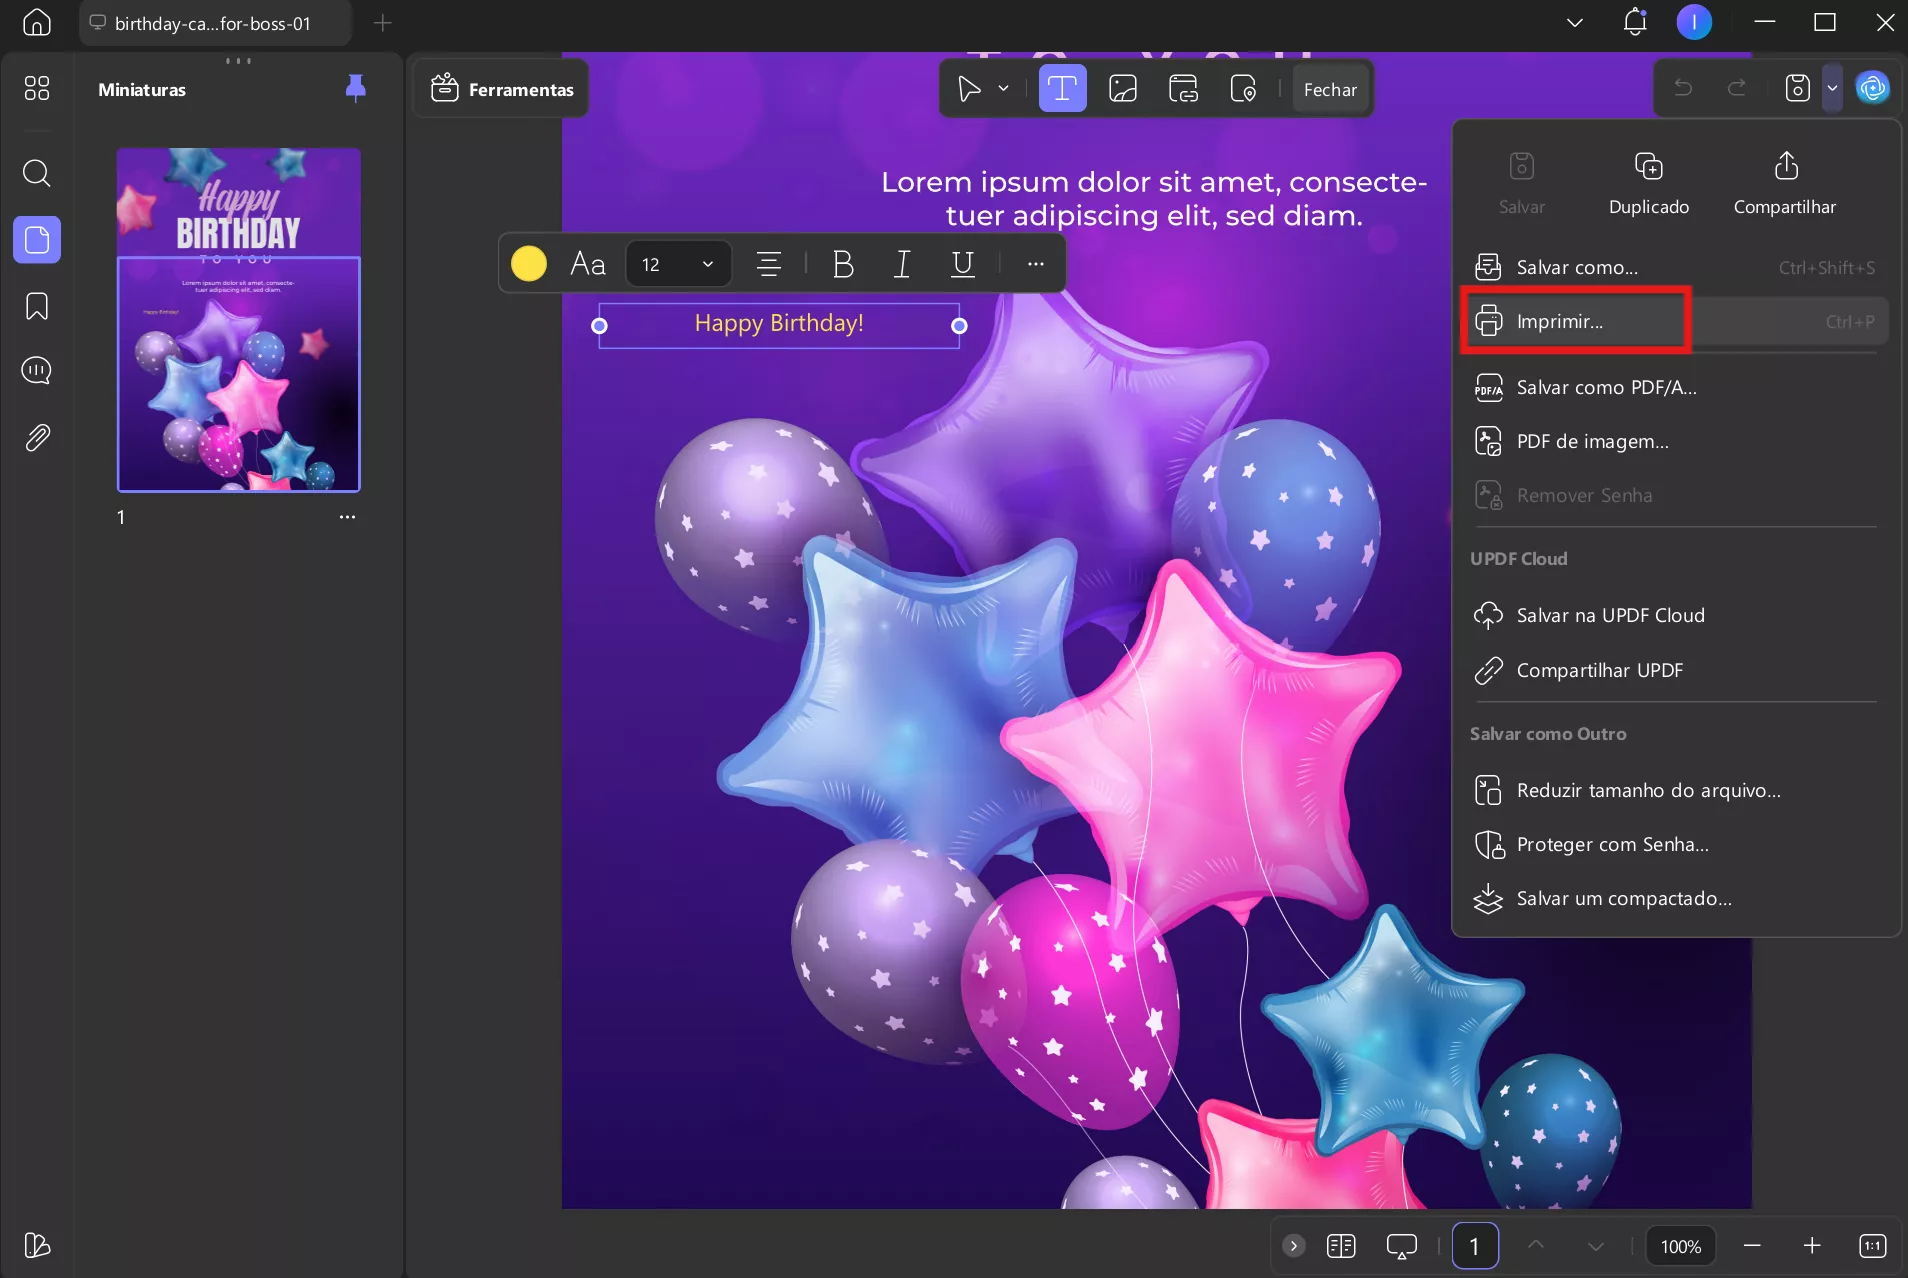Open the search panel in sidebar
This screenshot has height=1278, width=1908.
pyautogui.click(x=37, y=173)
